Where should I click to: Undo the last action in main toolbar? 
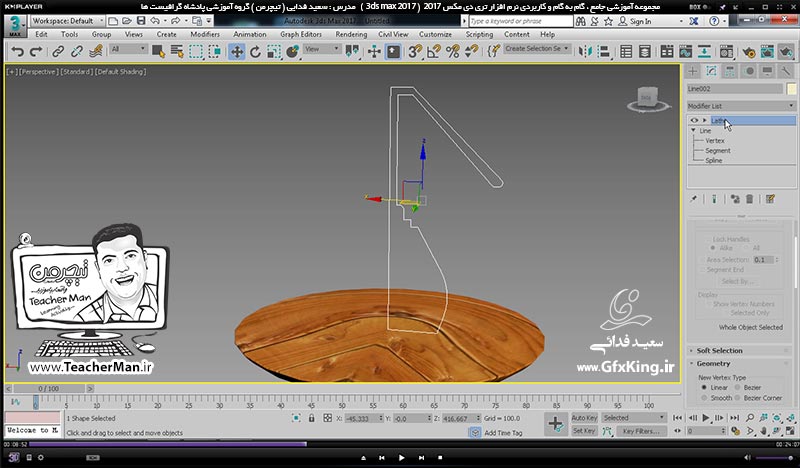[18, 52]
